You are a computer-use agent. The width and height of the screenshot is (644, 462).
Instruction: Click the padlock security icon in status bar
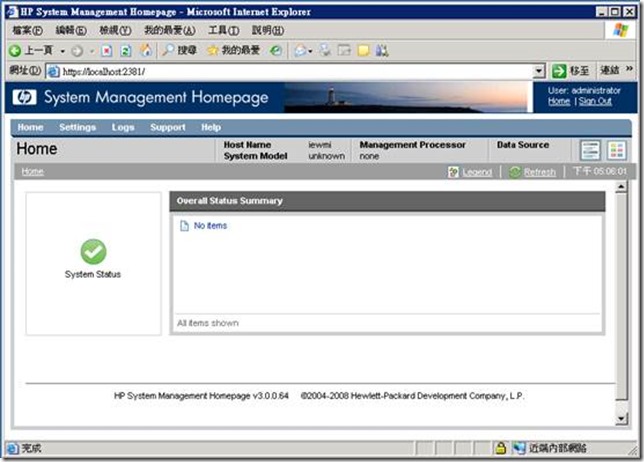(500, 448)
